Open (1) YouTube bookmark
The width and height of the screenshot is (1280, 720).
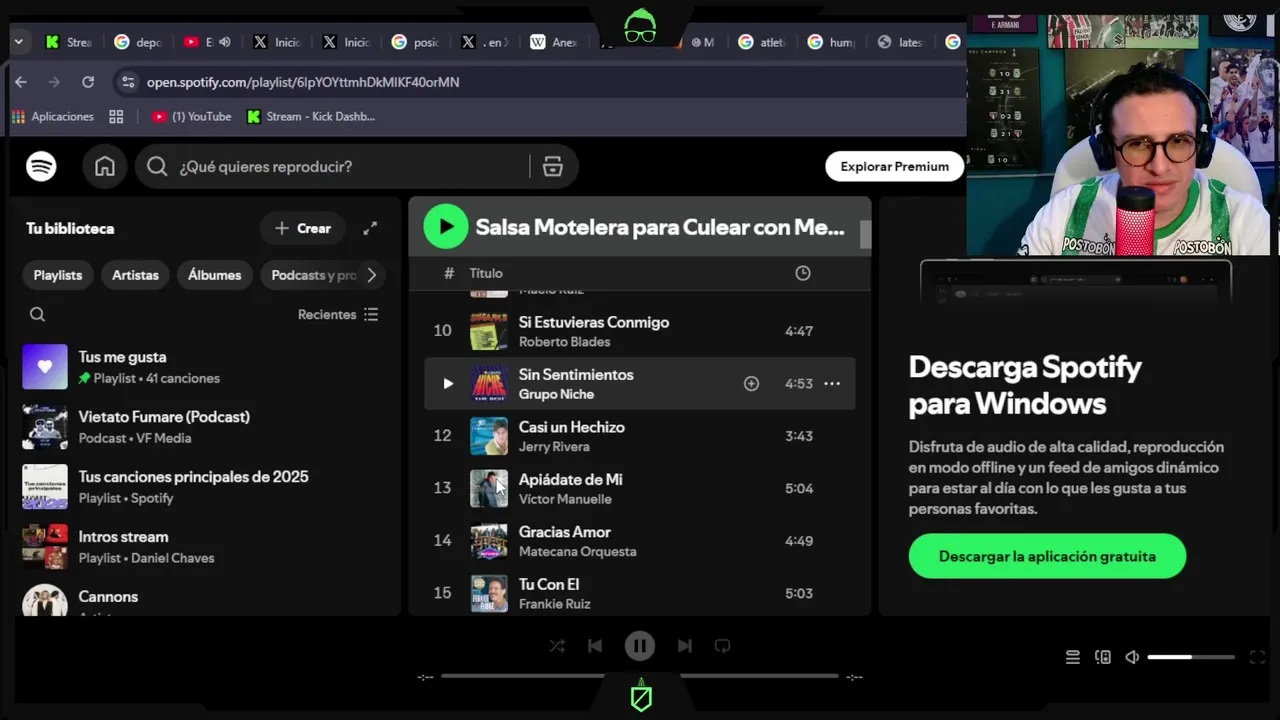191,117
